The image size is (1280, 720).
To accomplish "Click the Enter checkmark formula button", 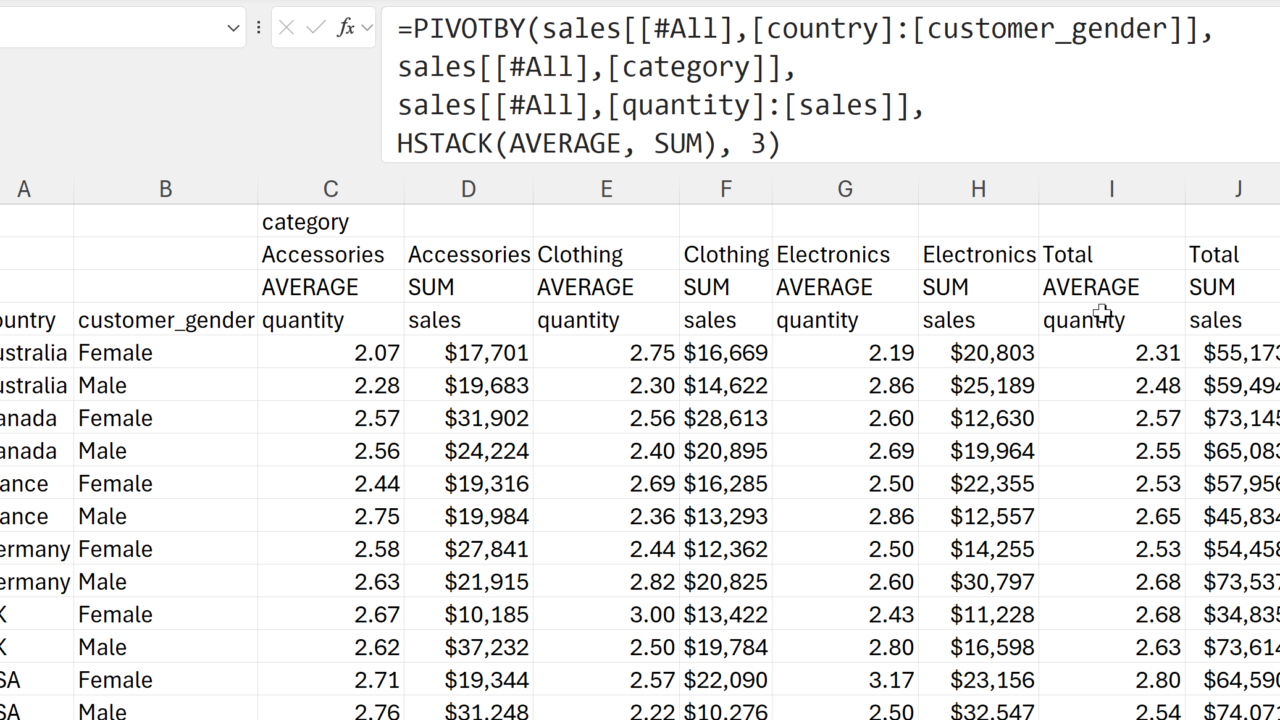I will [316, 28].
